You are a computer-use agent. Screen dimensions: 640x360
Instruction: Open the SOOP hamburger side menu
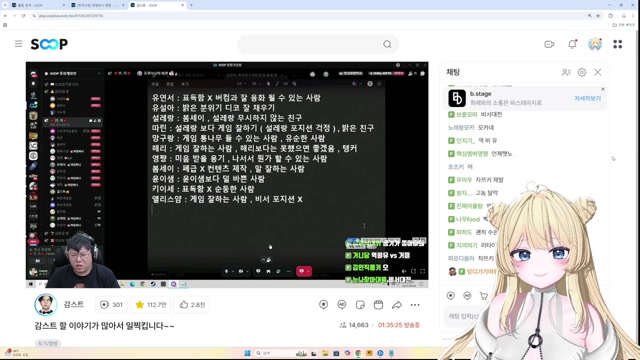click(18, 44)
